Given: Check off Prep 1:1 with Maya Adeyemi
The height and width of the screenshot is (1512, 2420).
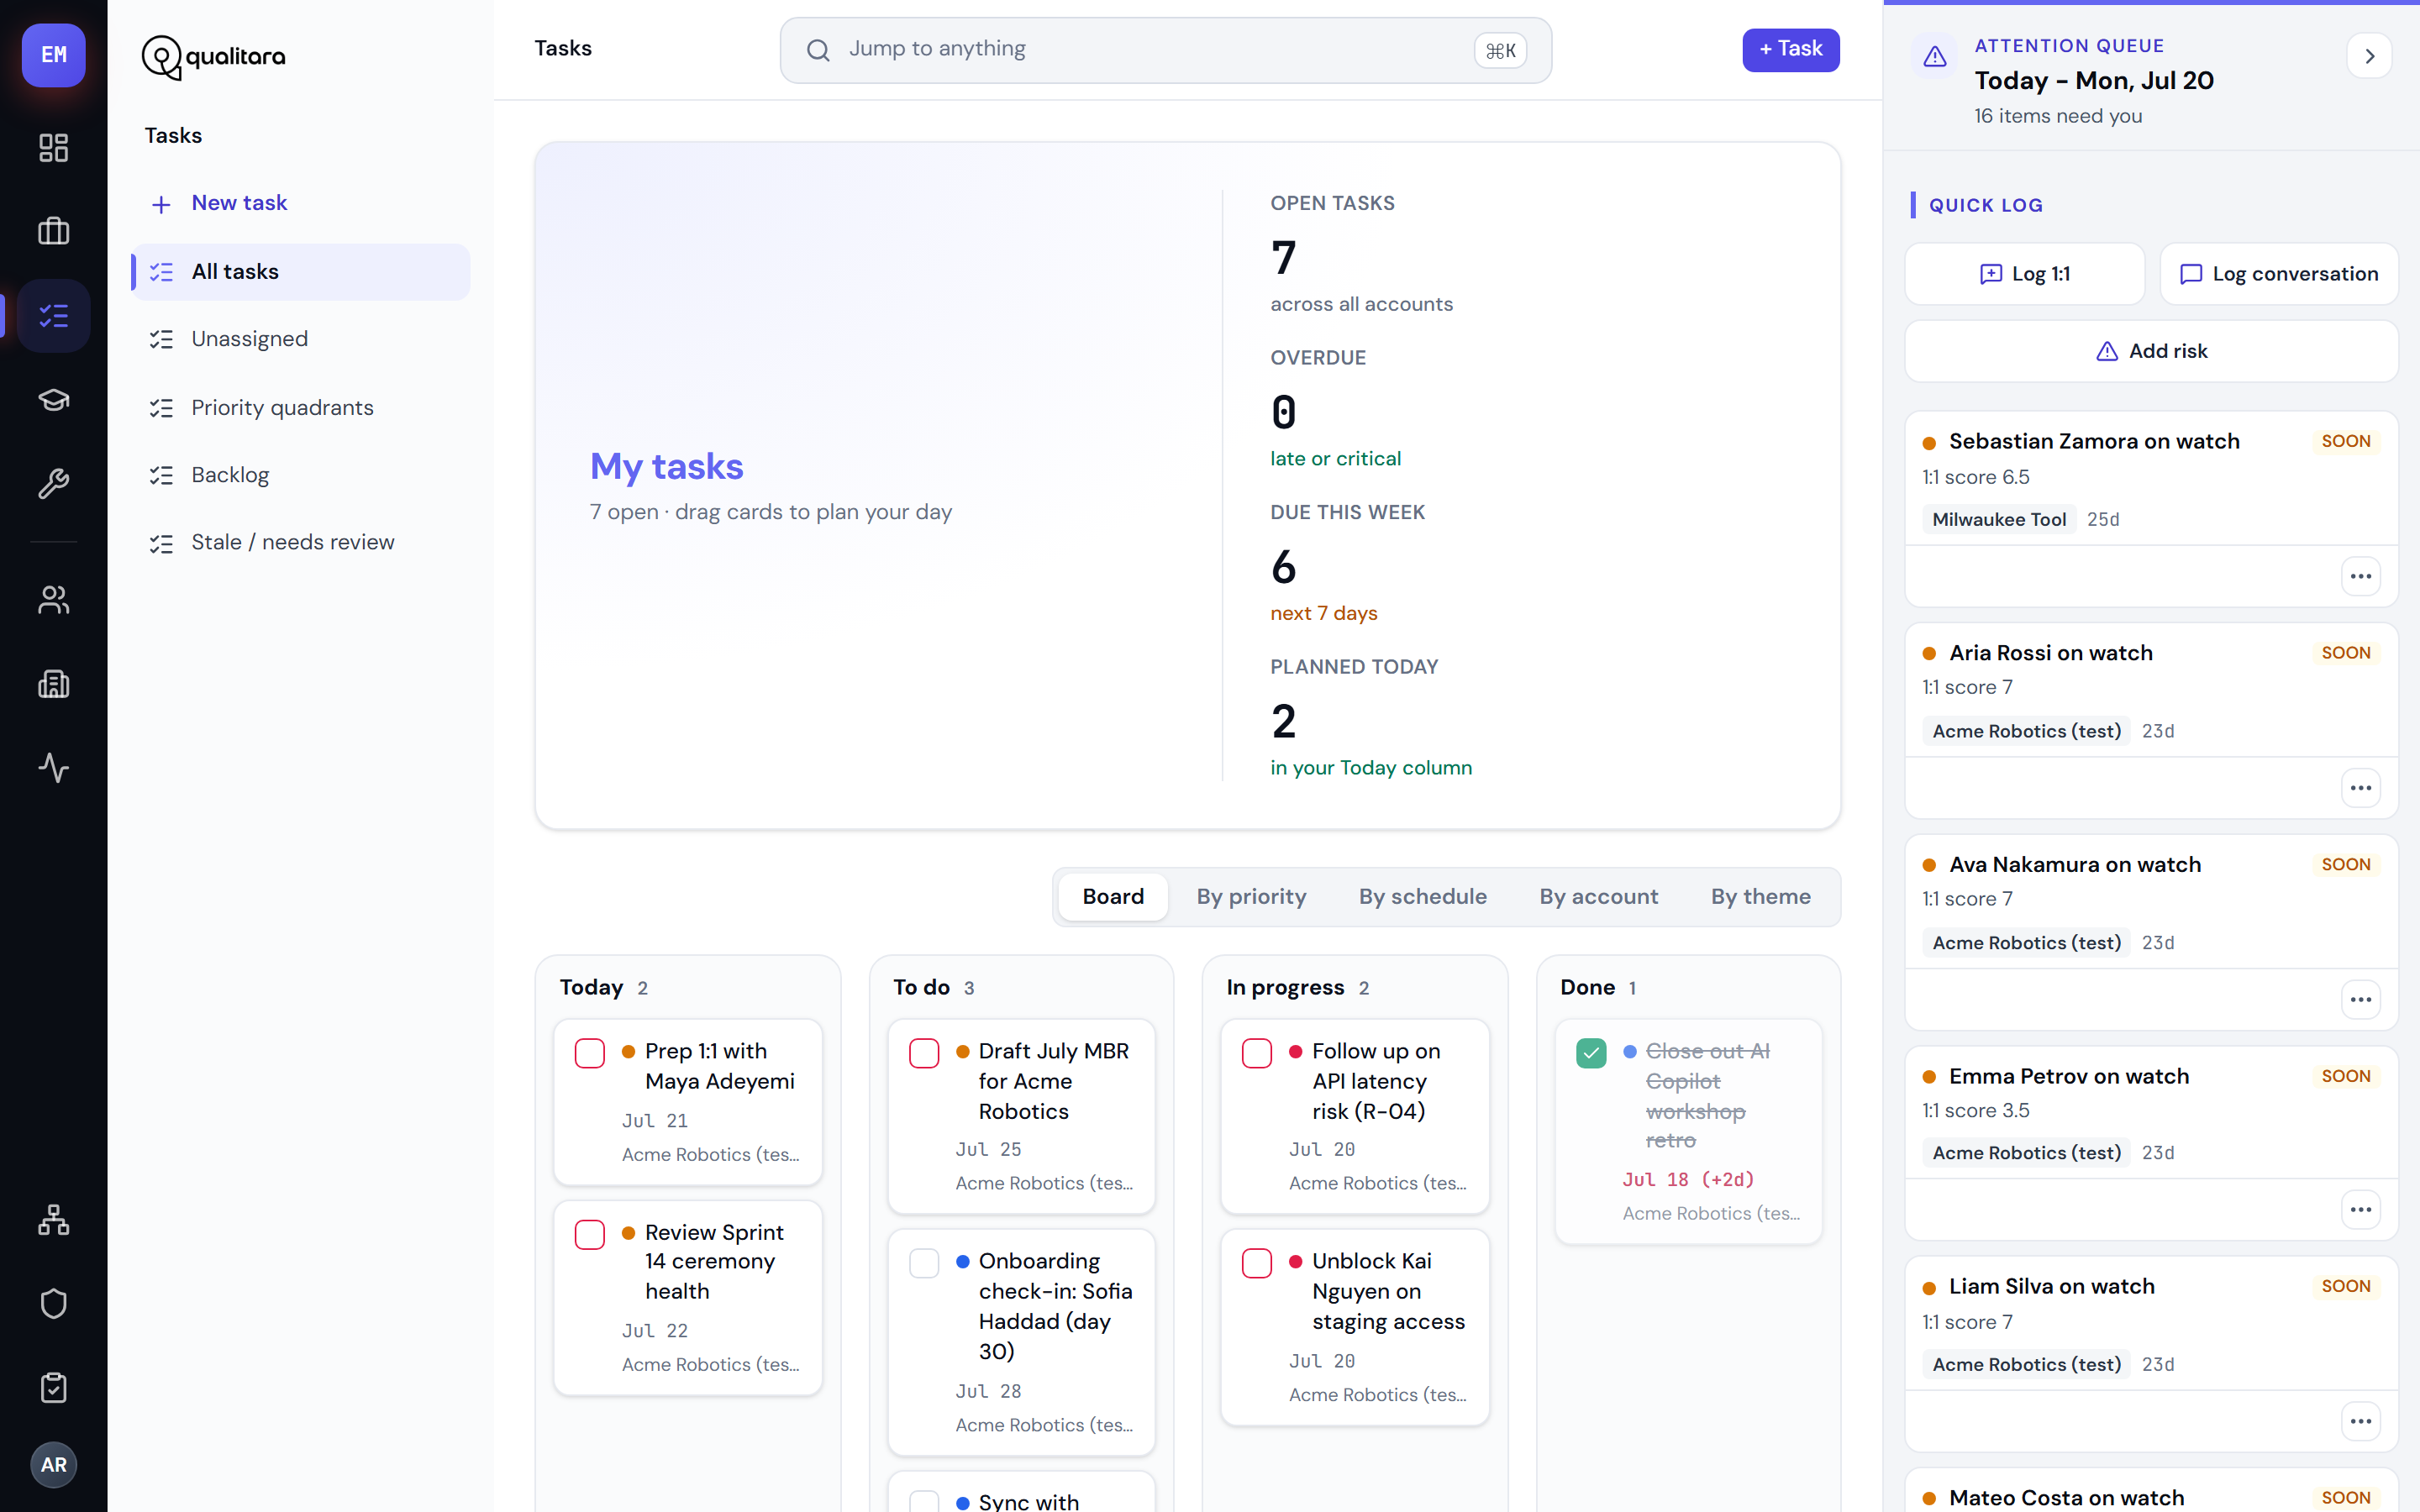Looking at the screenshot, I should [x=590, y=1053].
